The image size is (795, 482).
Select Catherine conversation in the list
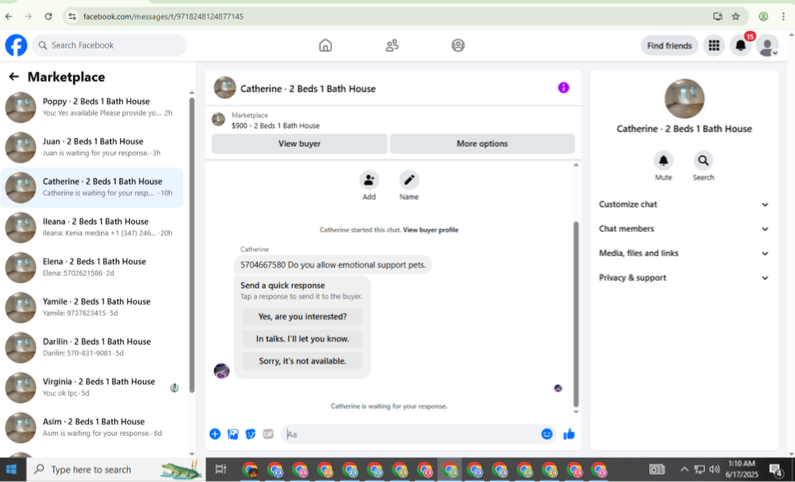point(92,187)
